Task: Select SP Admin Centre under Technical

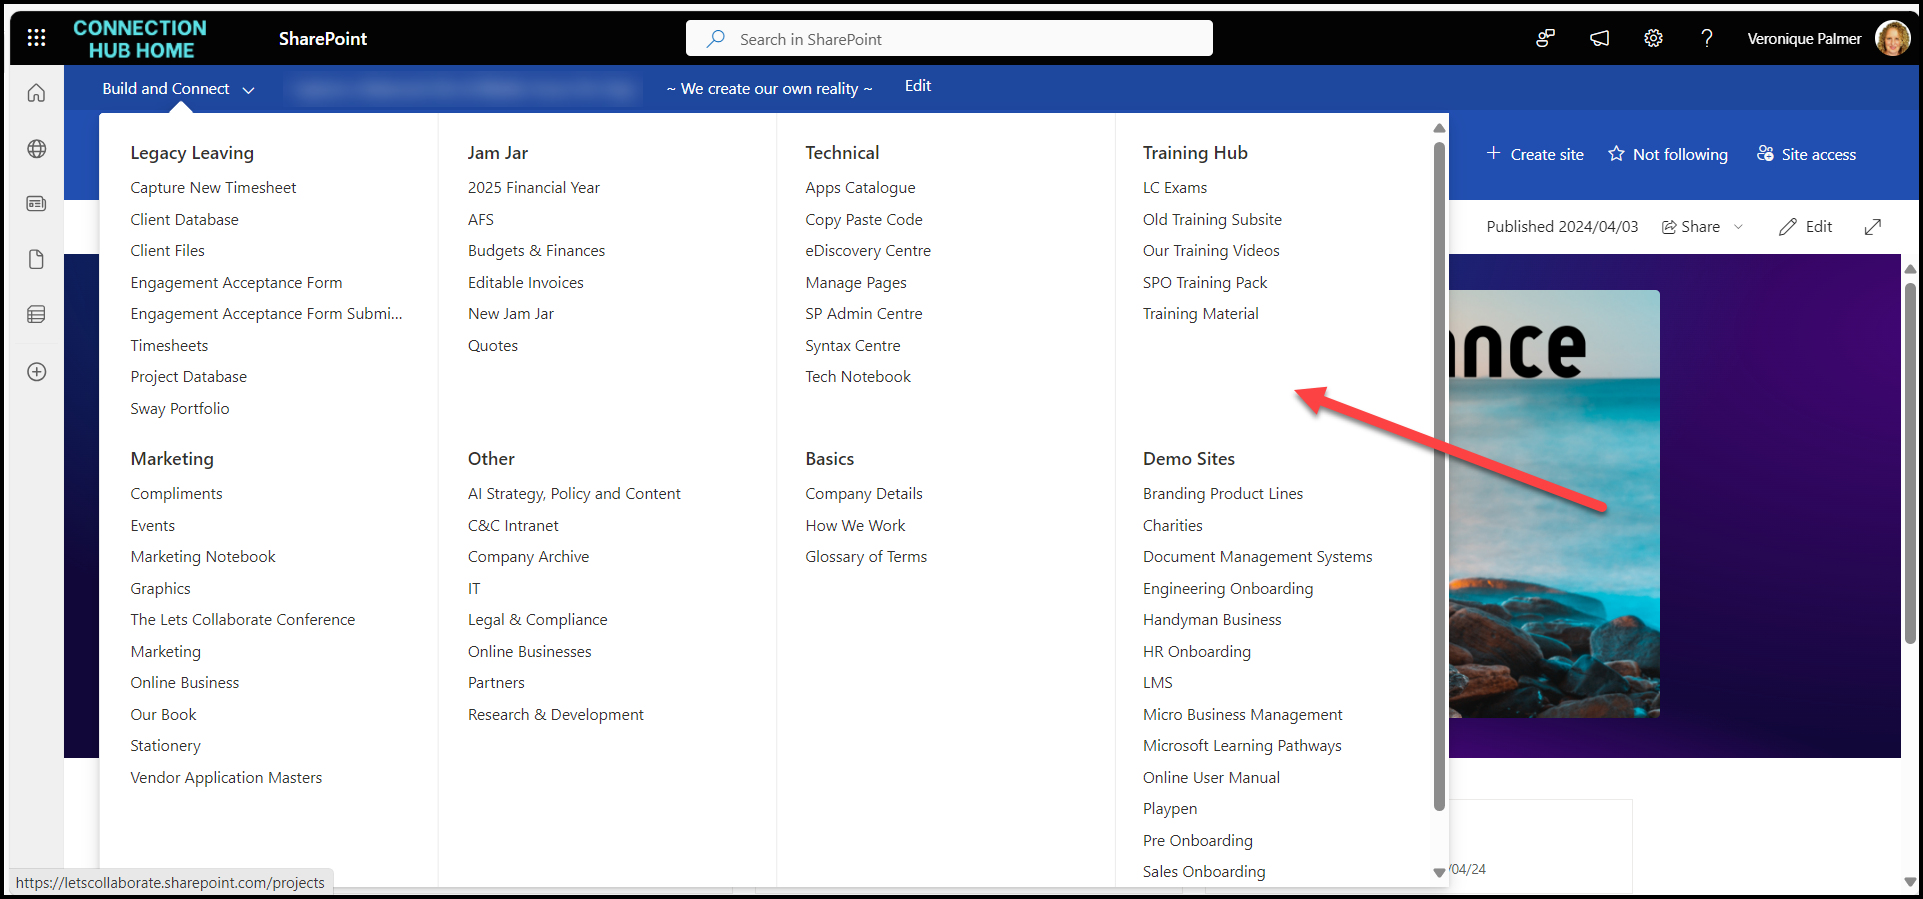Action: 863,314
